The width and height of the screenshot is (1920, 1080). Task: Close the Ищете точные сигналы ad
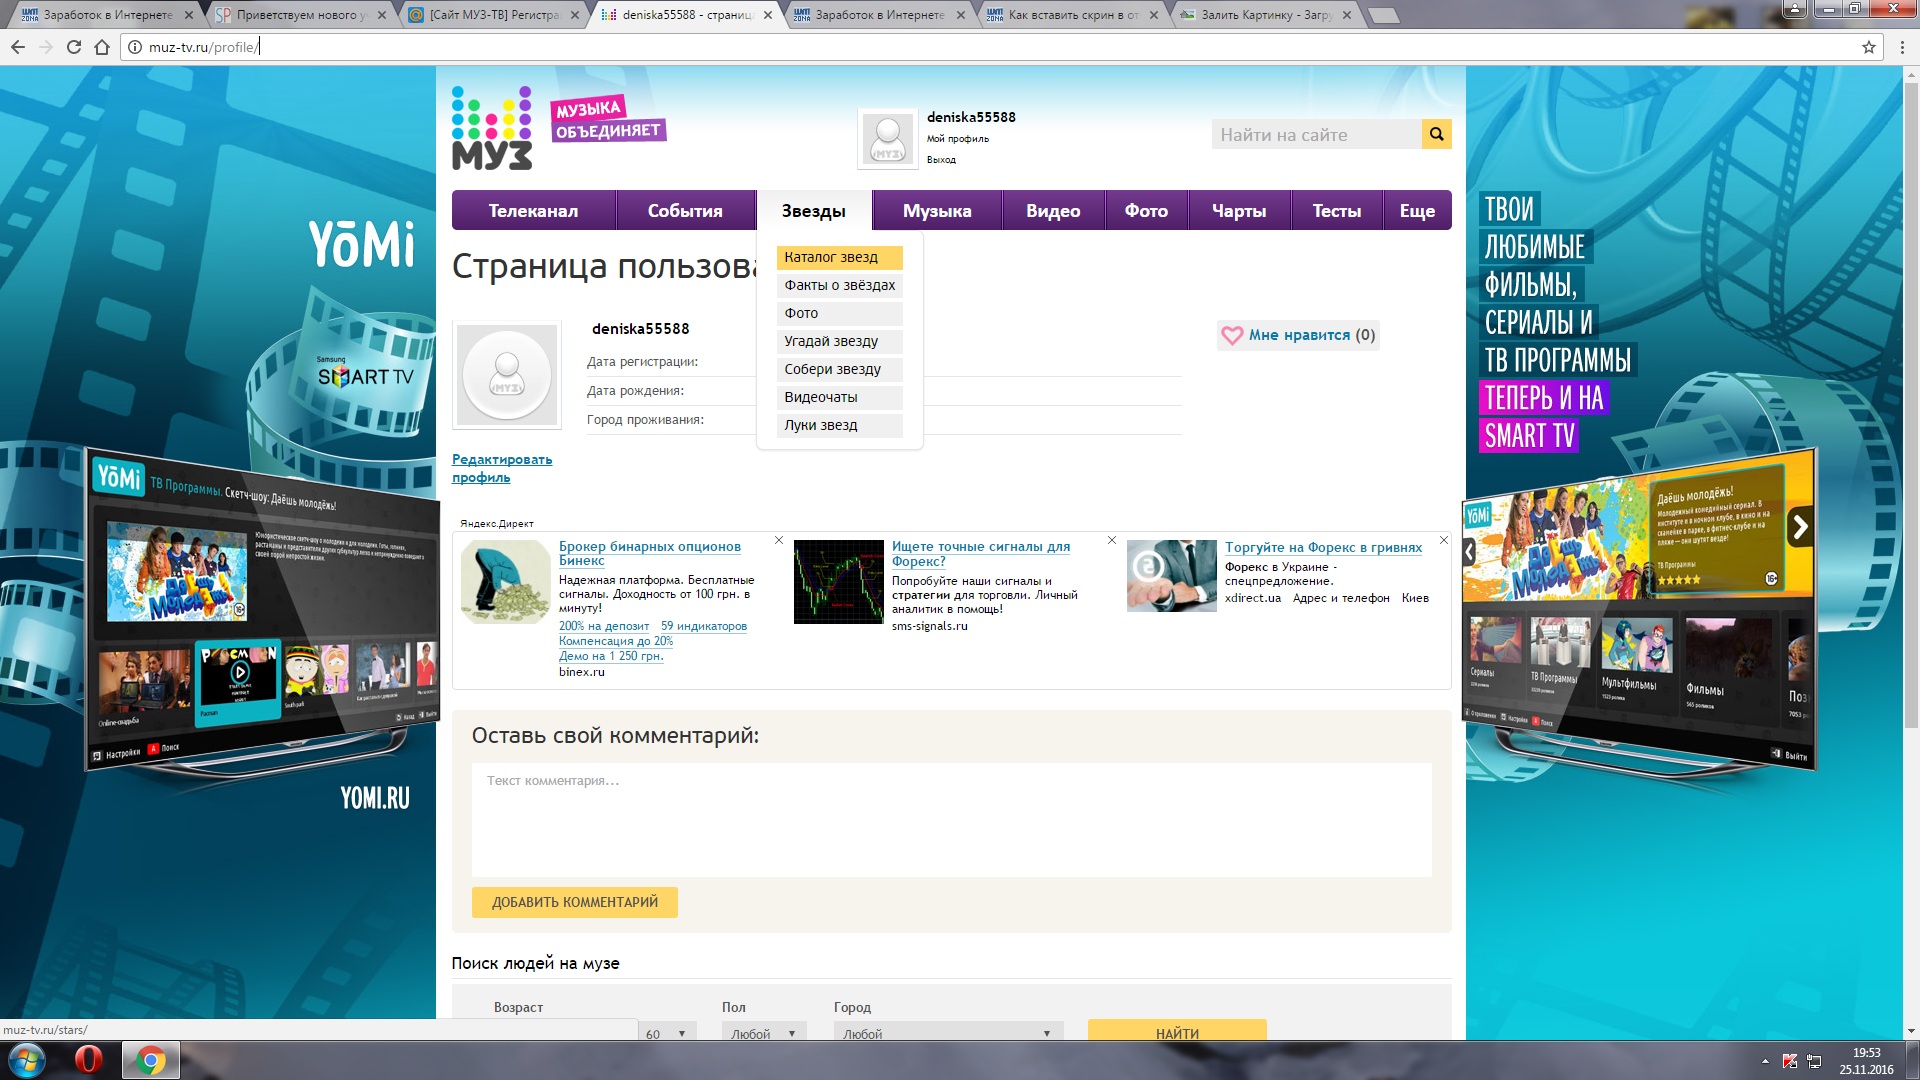[x=1112, y=540]
